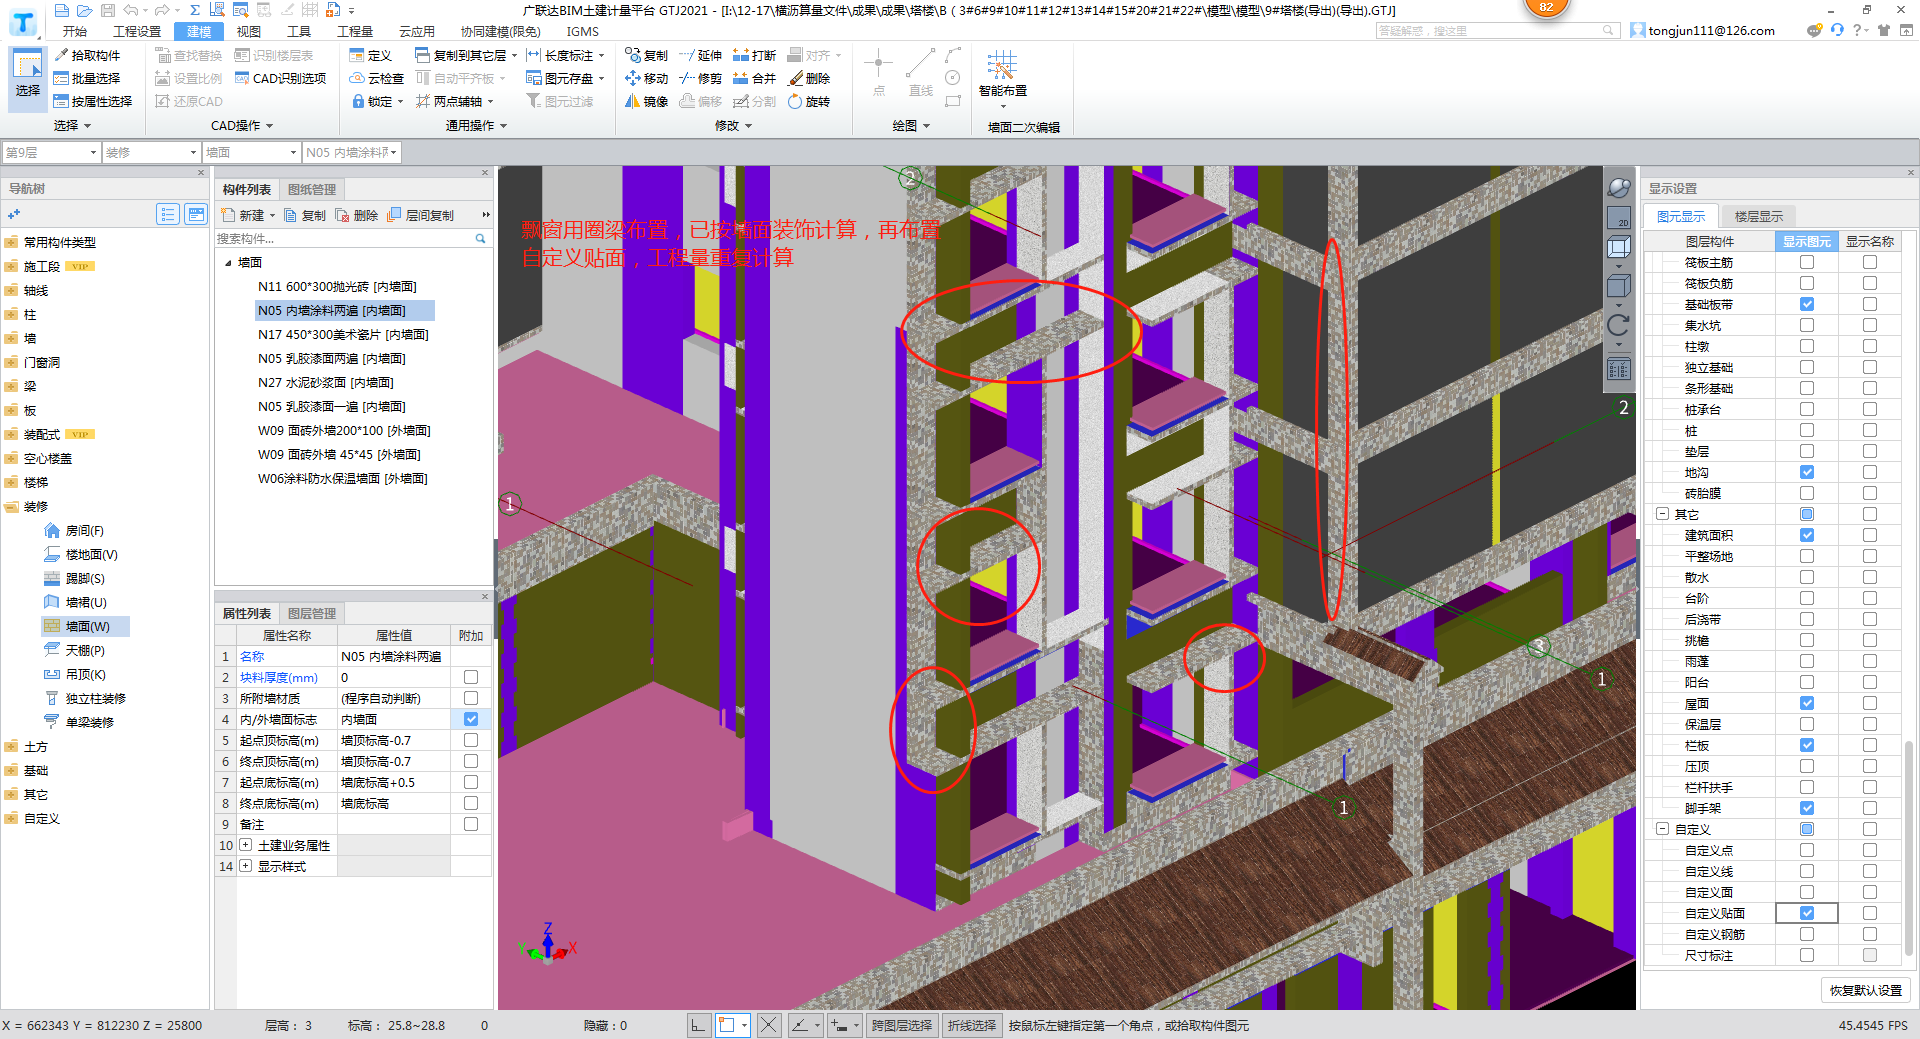
Task: Click the 合并 merge tool
Action: [754, 78]
